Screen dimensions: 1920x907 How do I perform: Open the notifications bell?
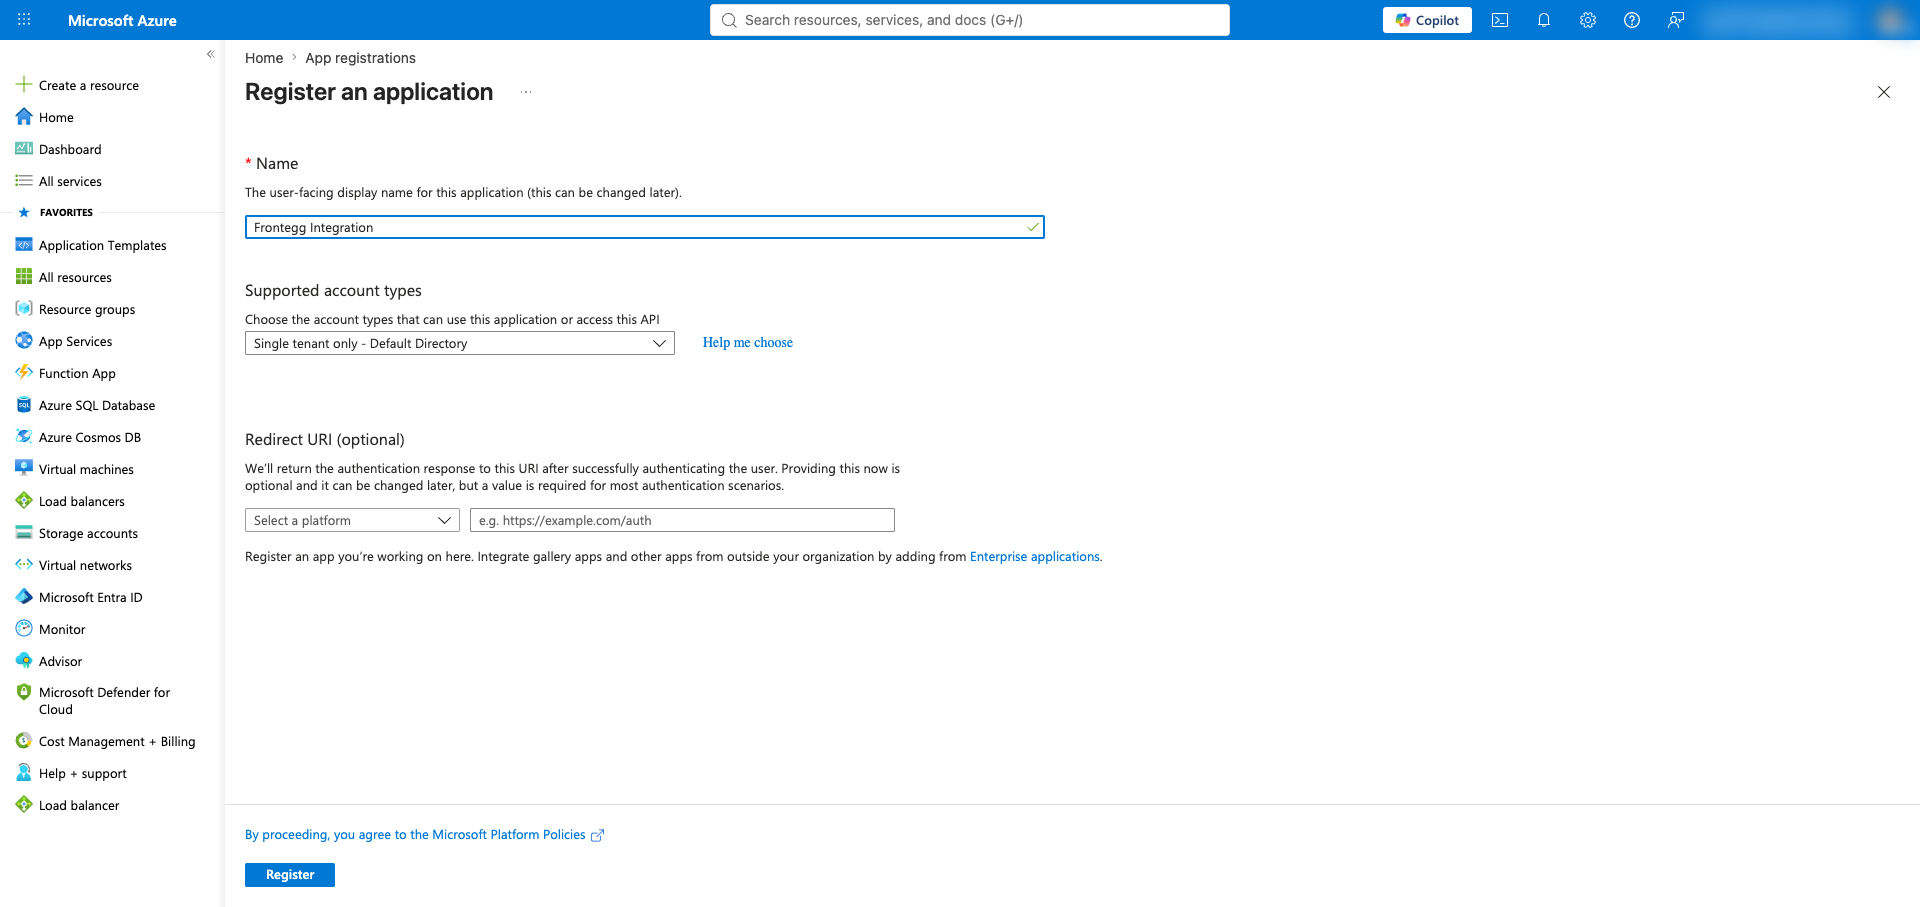pos(1544,20)
